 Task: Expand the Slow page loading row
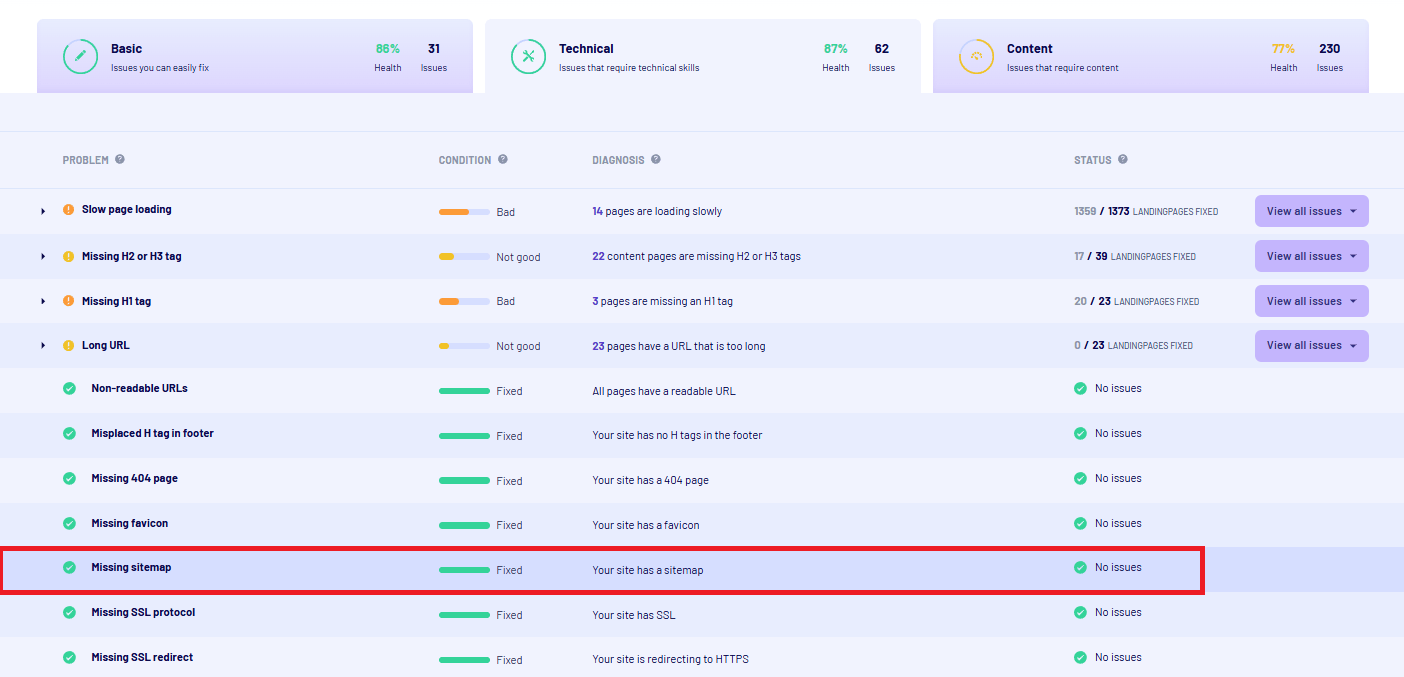43,211
